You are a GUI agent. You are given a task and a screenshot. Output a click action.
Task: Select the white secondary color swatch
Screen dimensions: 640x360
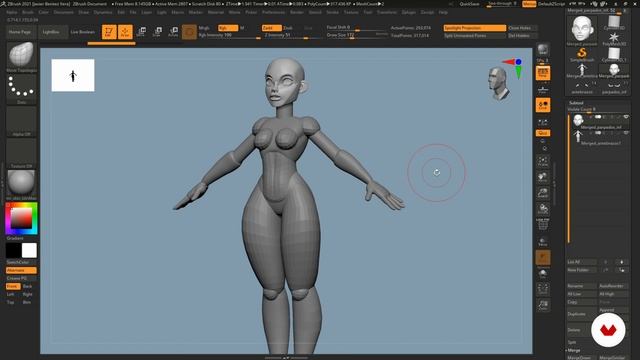click(29, 250)
